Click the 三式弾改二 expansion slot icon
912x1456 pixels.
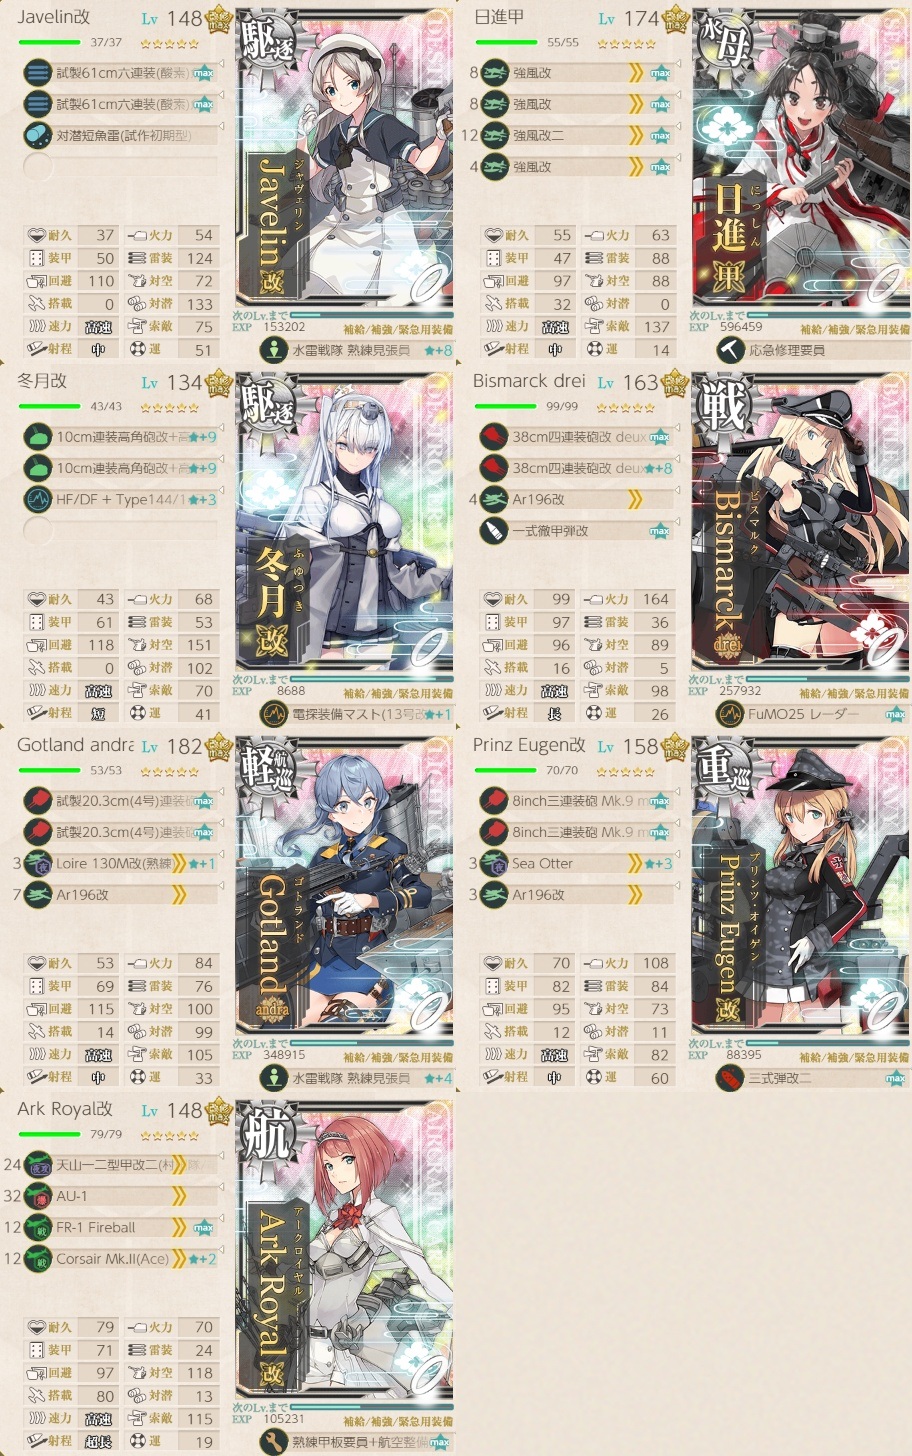tap(730, 1078)
